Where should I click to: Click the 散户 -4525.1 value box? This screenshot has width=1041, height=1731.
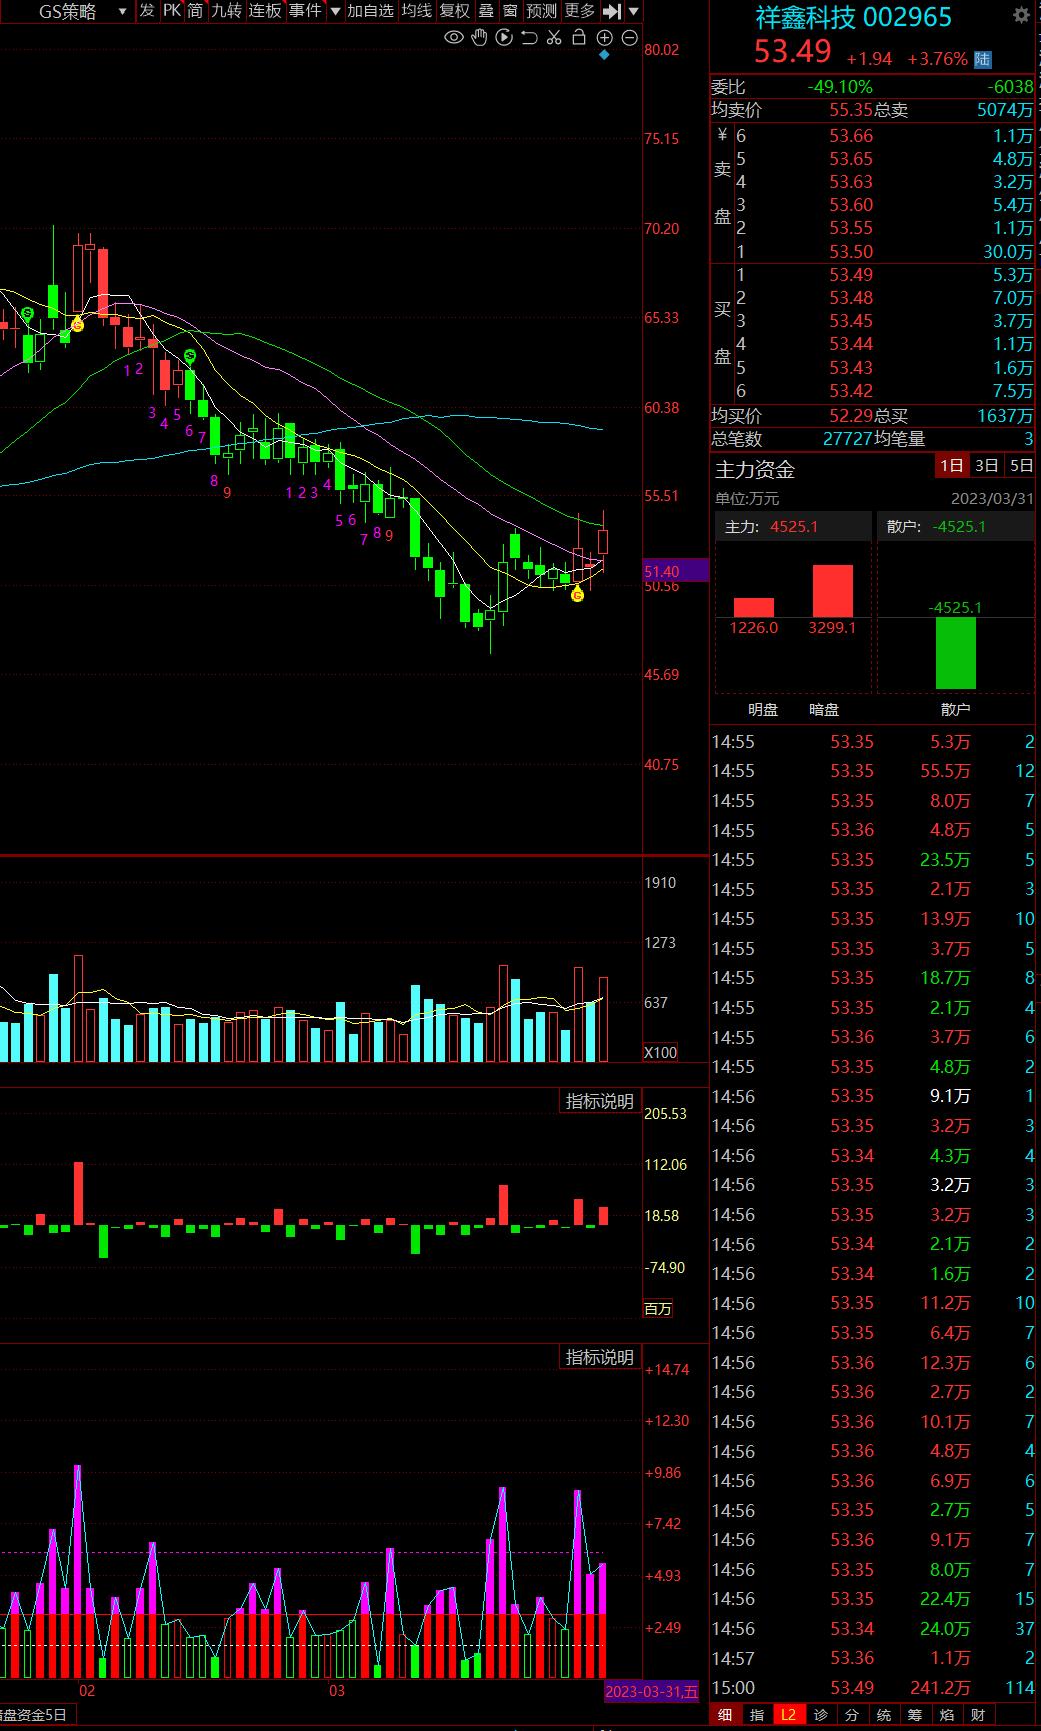coord(956,526)
